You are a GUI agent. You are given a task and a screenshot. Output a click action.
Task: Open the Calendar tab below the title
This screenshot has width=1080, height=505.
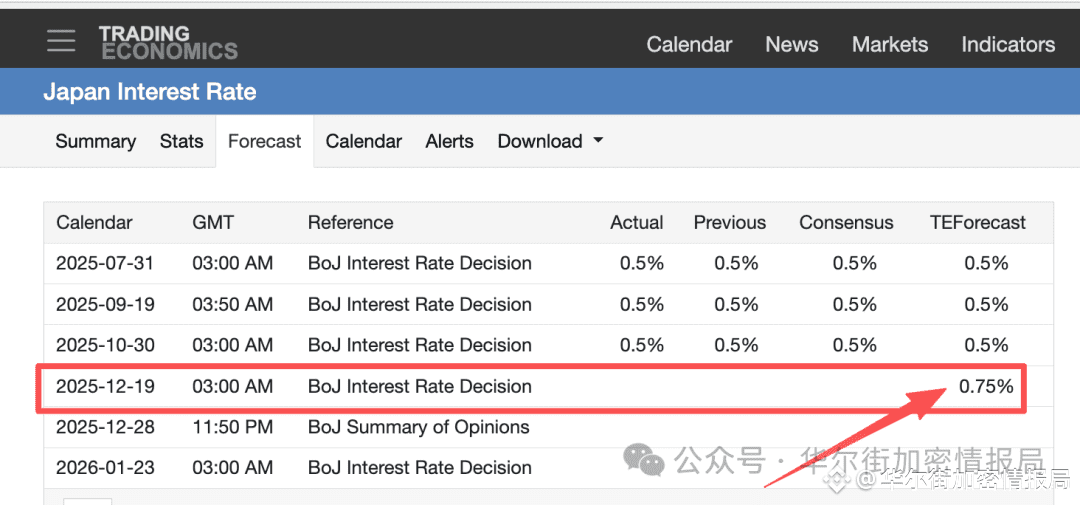coord(363,141)
